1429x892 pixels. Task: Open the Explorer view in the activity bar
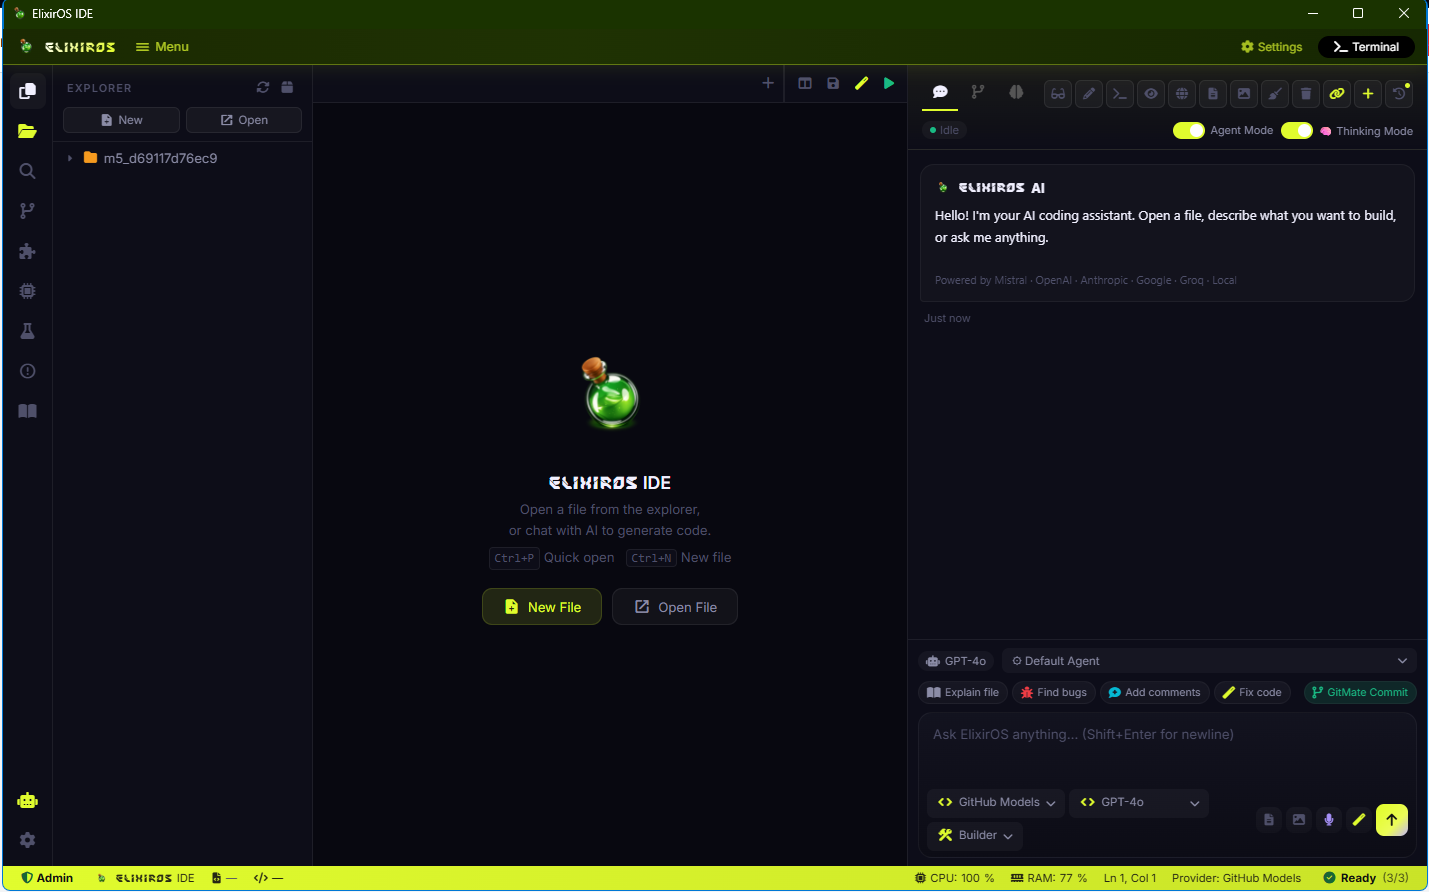pyautogui.click(x=27, y=91)
